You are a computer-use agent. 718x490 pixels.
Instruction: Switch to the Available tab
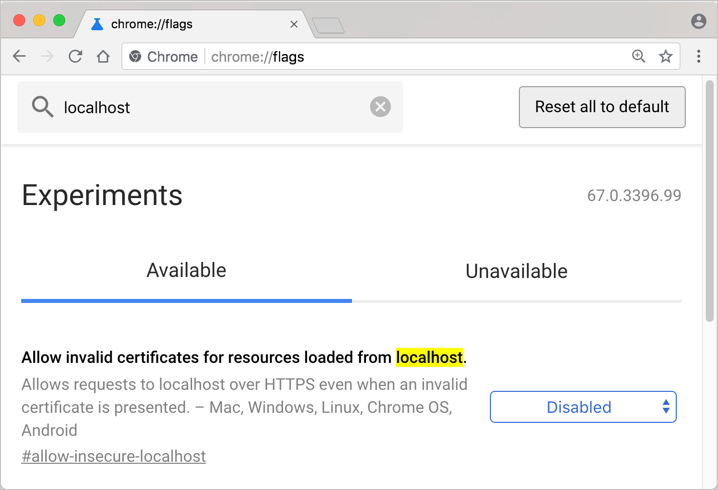pyautogui.click(x=186, y=271)
